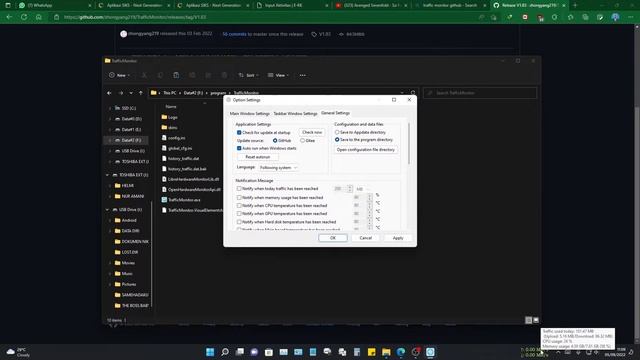The width and height of the screenshot is (640, 360).
Task: Click the Name column header in file list
Action: coord(171,107)
